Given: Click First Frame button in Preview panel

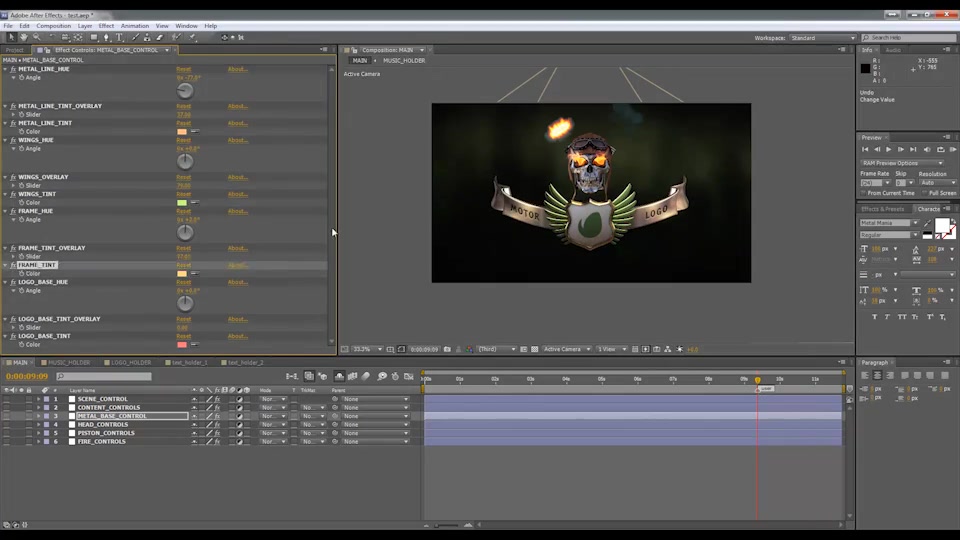Looking at the screenshot, I should pos(865,149).
